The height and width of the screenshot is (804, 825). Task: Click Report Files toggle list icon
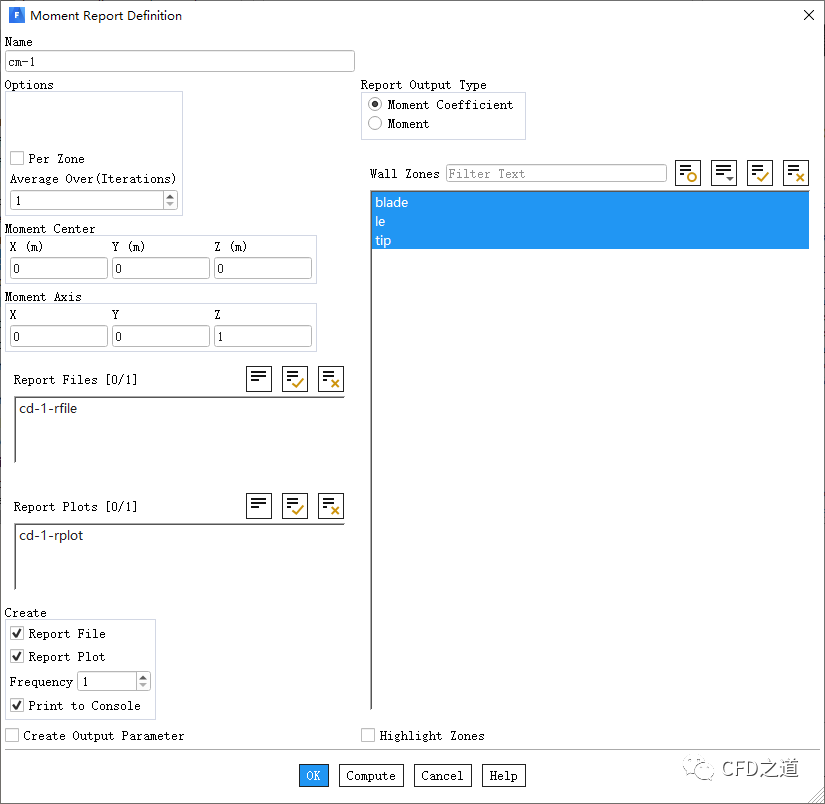(259, 379)
